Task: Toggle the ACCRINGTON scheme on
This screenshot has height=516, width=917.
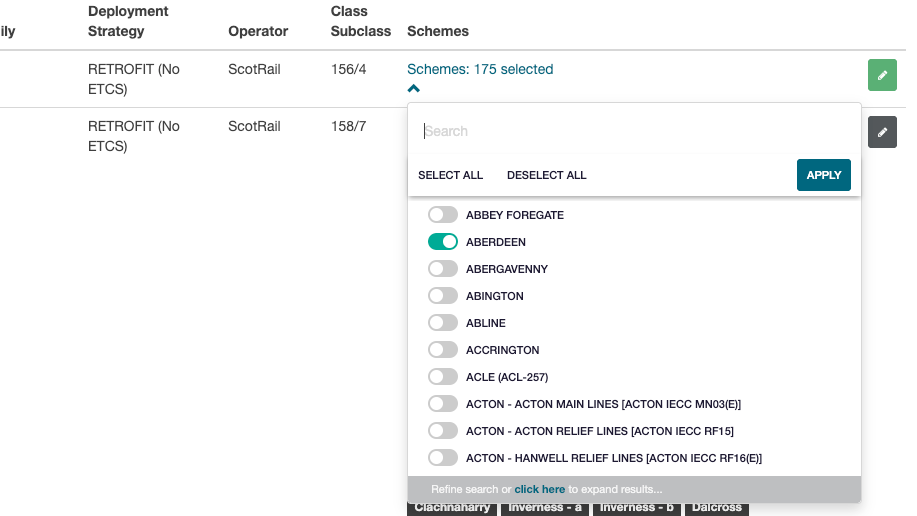Action: click(442, 350)
